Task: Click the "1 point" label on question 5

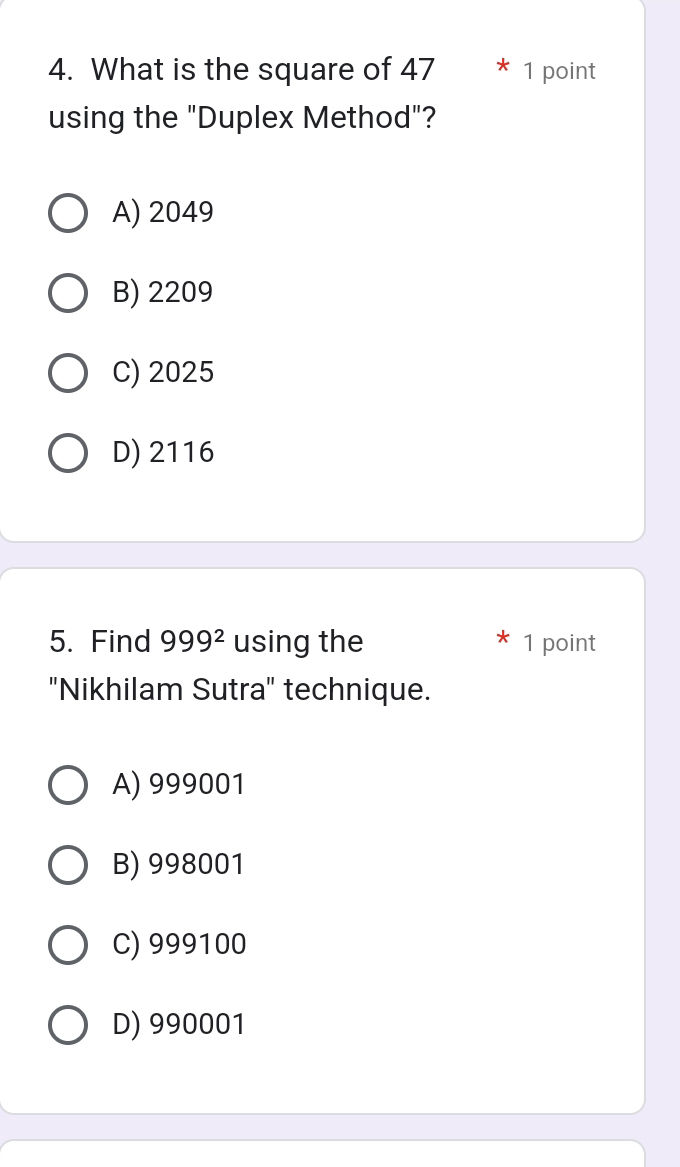Action: [x=559, y=643]
